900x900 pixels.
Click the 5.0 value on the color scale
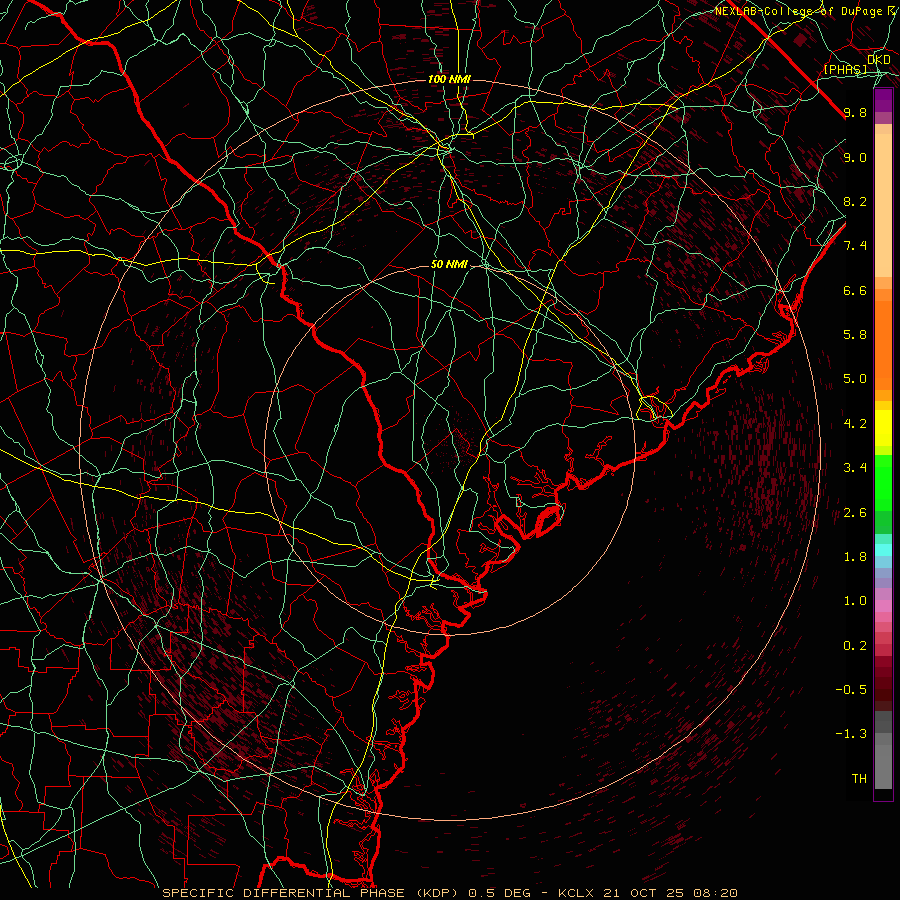(x=855, y=379)
